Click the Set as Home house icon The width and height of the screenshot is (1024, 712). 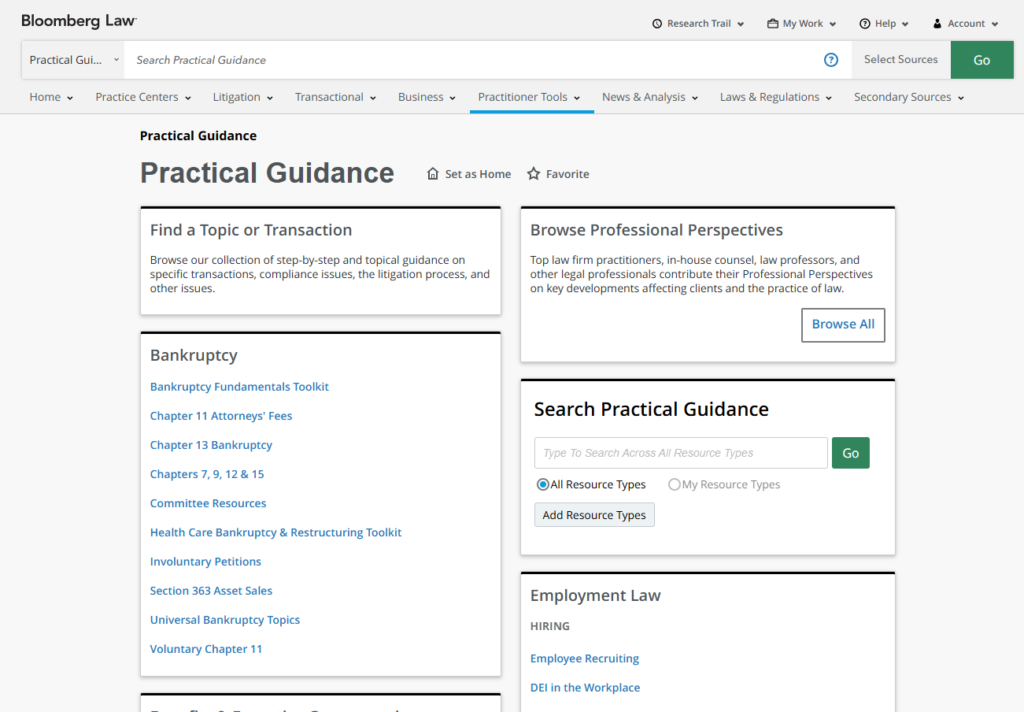[433, 174]
